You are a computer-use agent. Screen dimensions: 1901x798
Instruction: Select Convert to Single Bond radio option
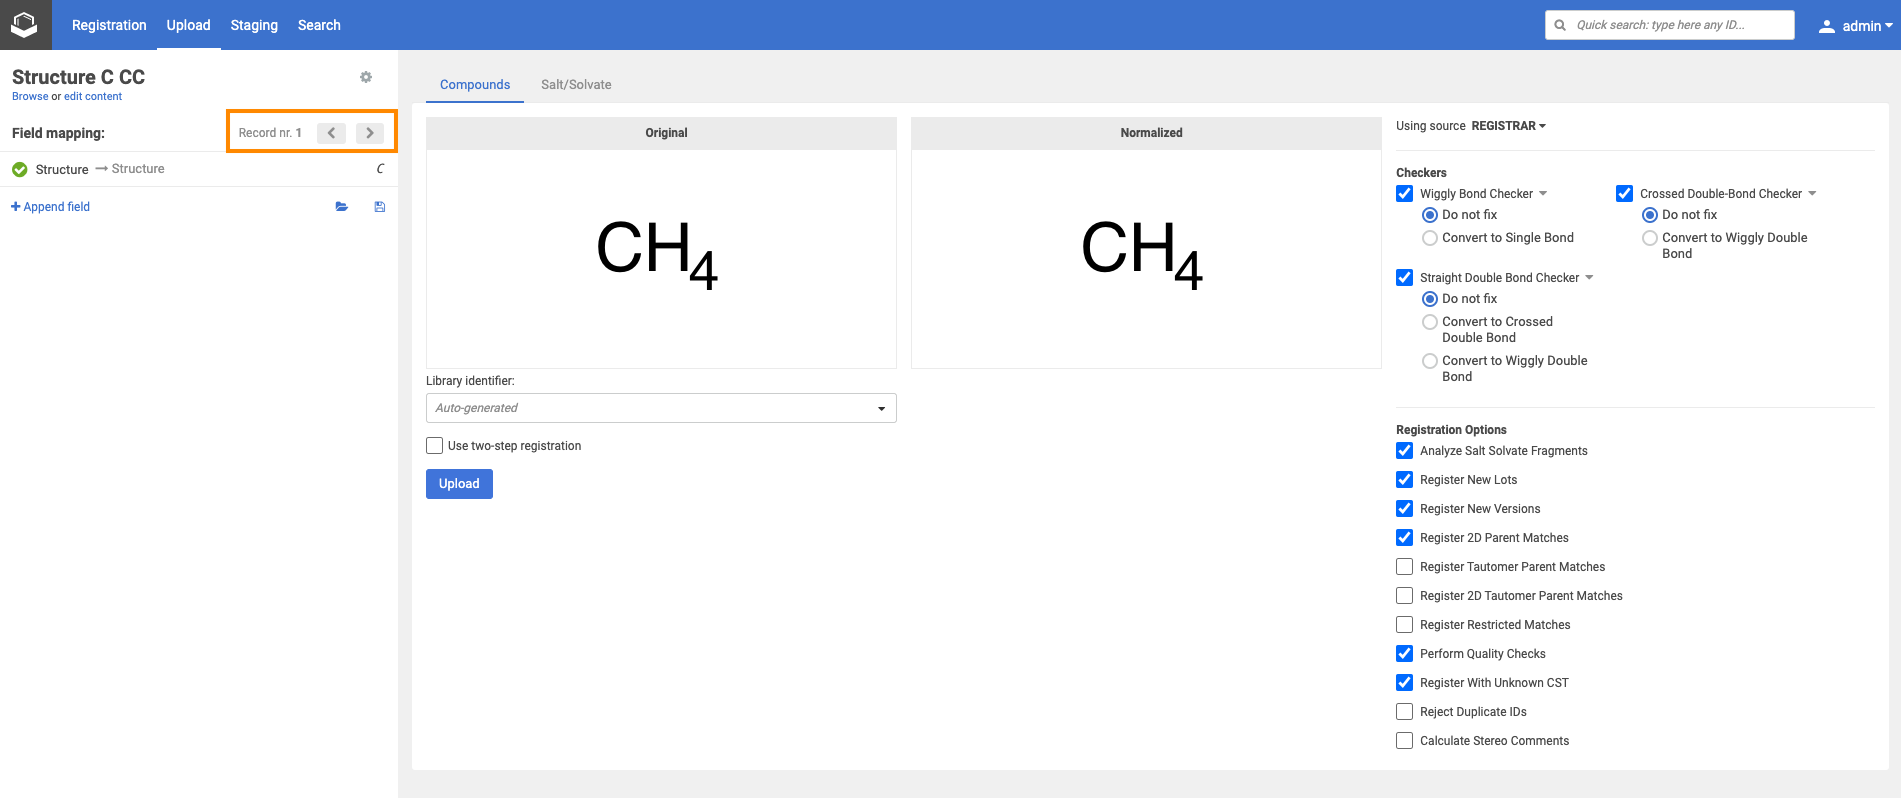(x=1430, y=238)
